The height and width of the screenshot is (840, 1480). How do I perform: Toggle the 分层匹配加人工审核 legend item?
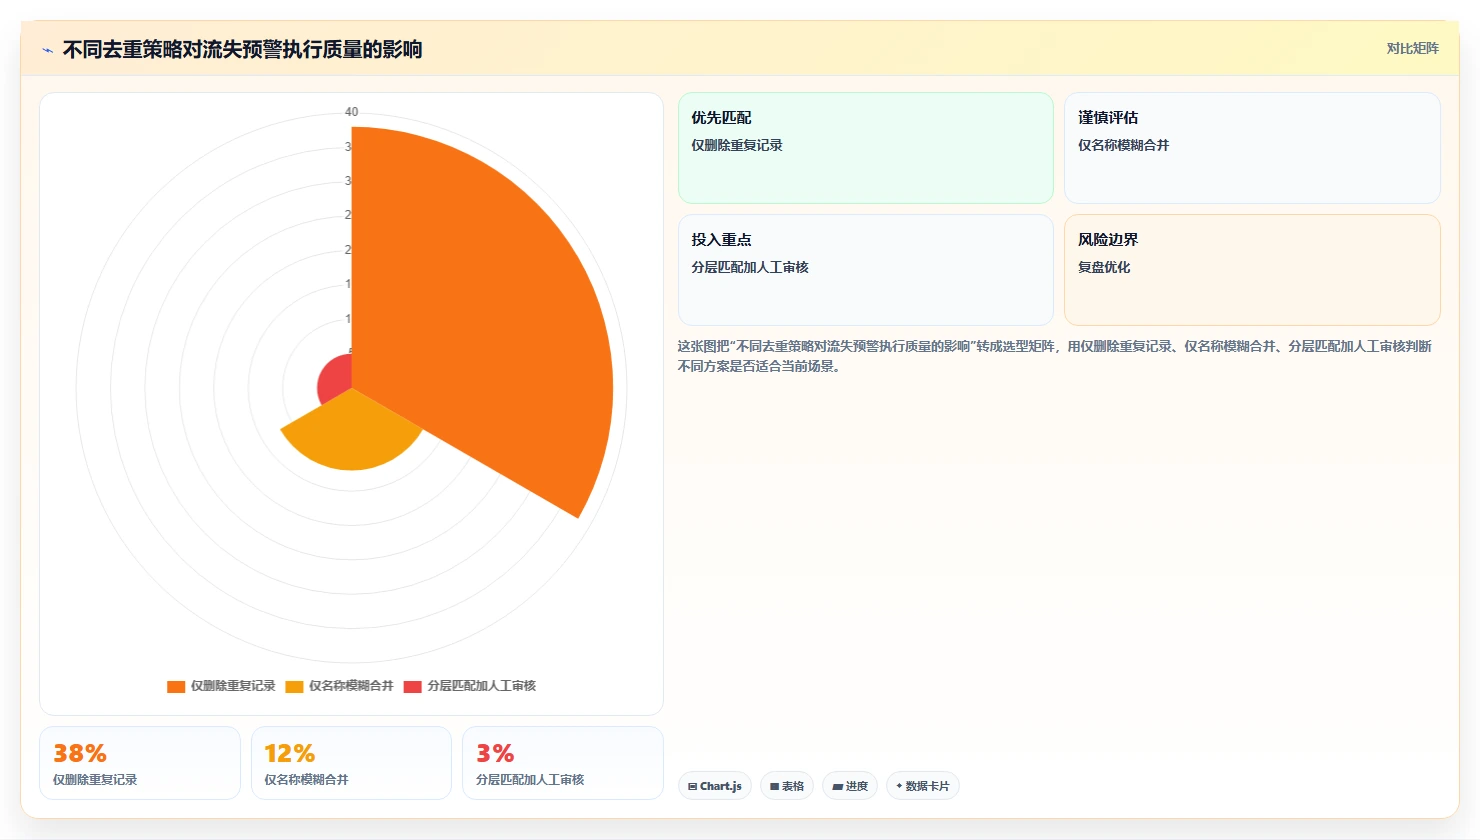pyautogui.click(x=469, y=686)
